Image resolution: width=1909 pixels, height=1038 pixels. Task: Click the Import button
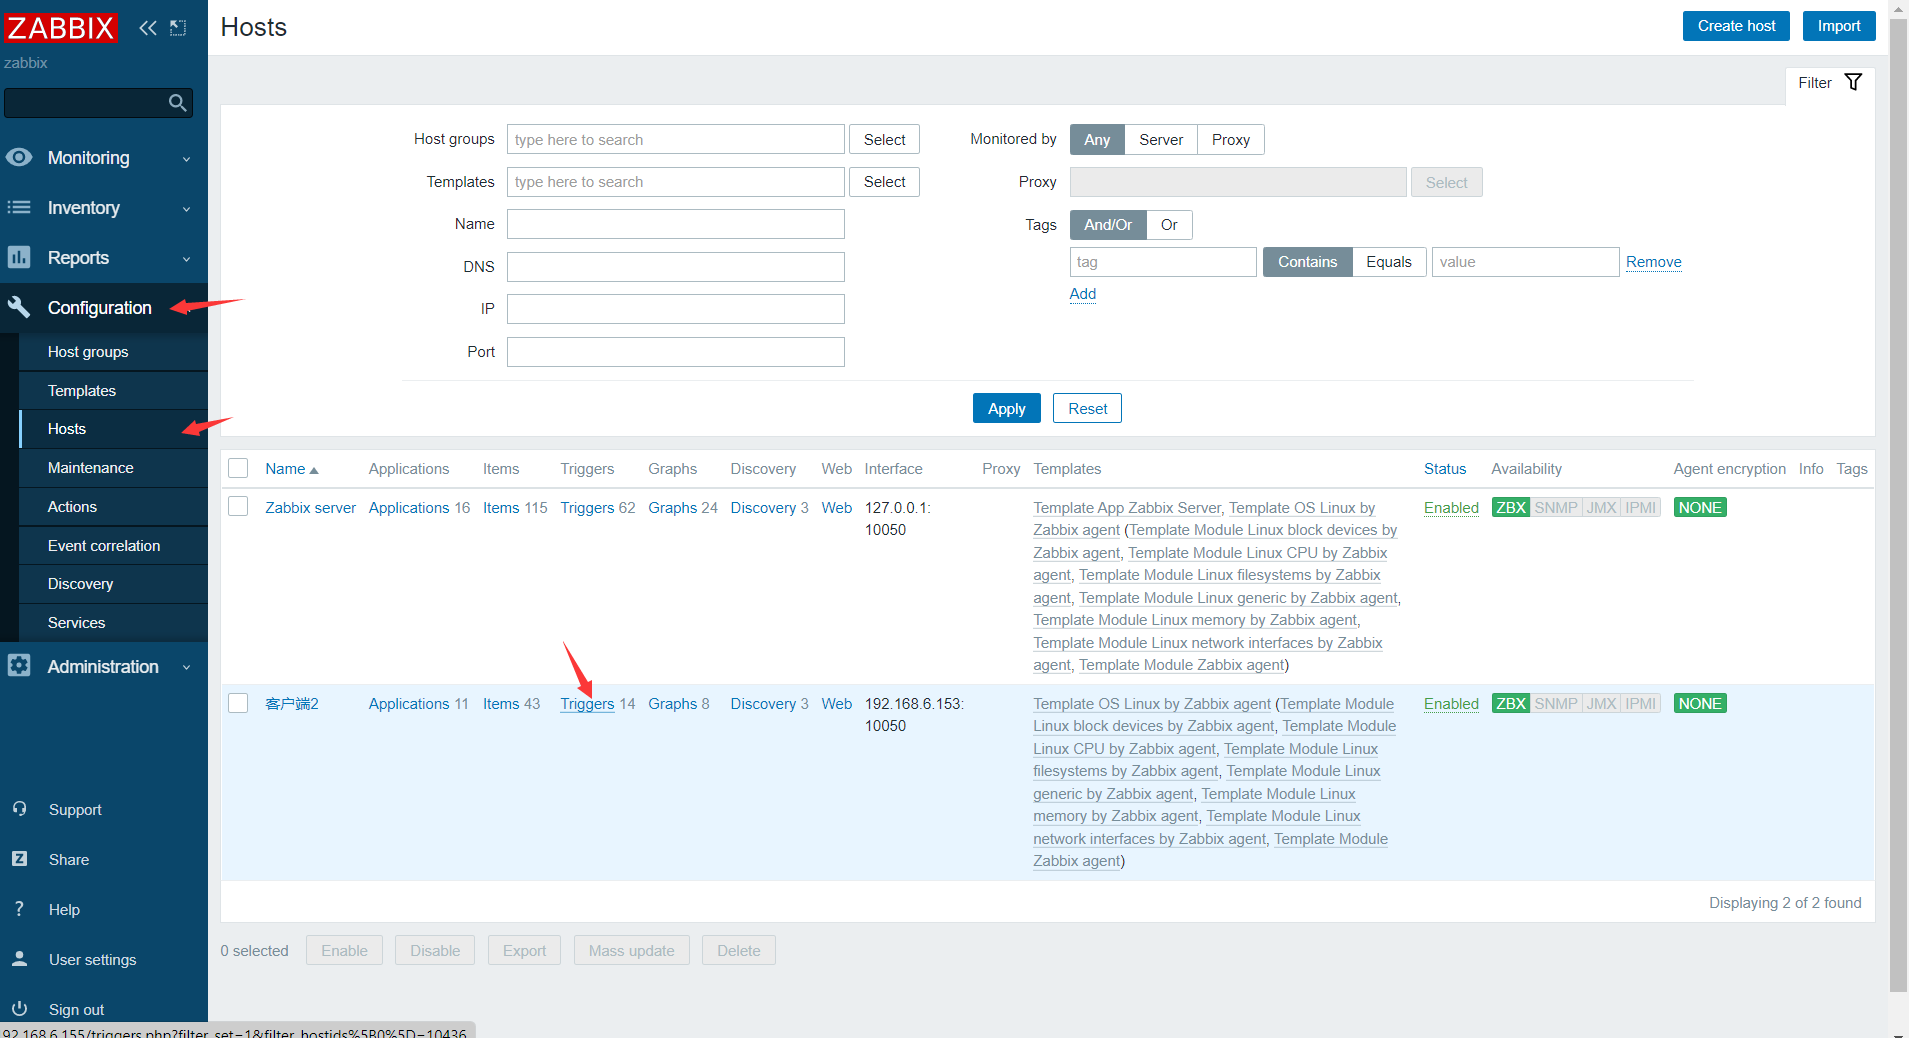(x=1839, y=26)
